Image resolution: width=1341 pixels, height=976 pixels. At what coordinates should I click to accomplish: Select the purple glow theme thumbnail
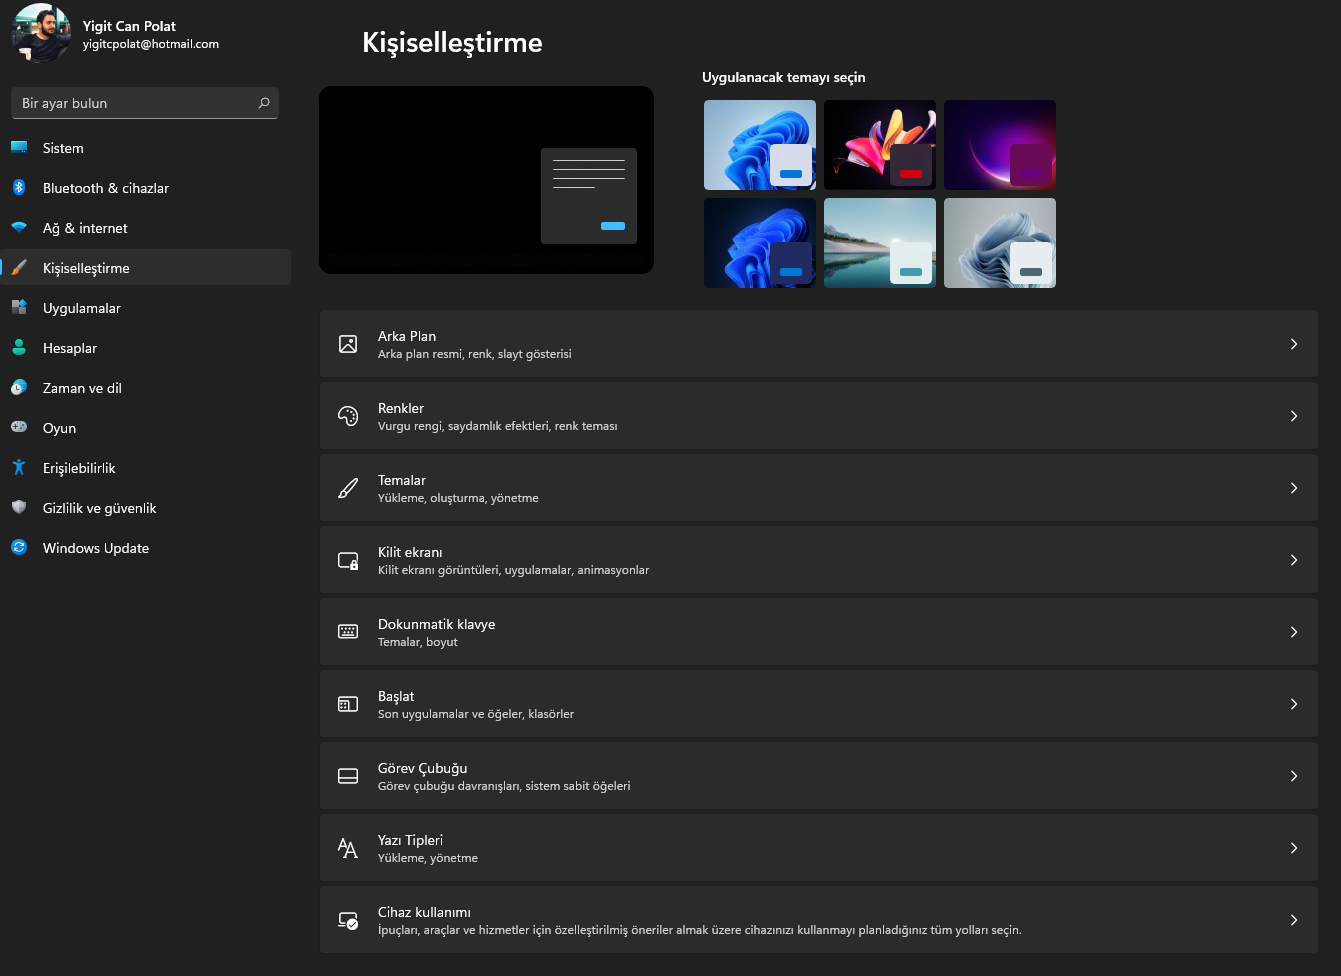999,144
